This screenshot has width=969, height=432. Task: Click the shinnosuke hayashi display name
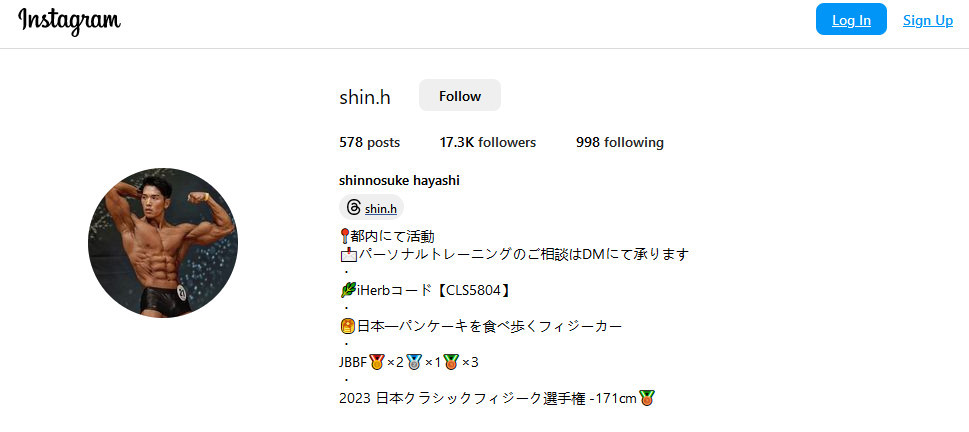pyautogui.click(x=399, y=181)
